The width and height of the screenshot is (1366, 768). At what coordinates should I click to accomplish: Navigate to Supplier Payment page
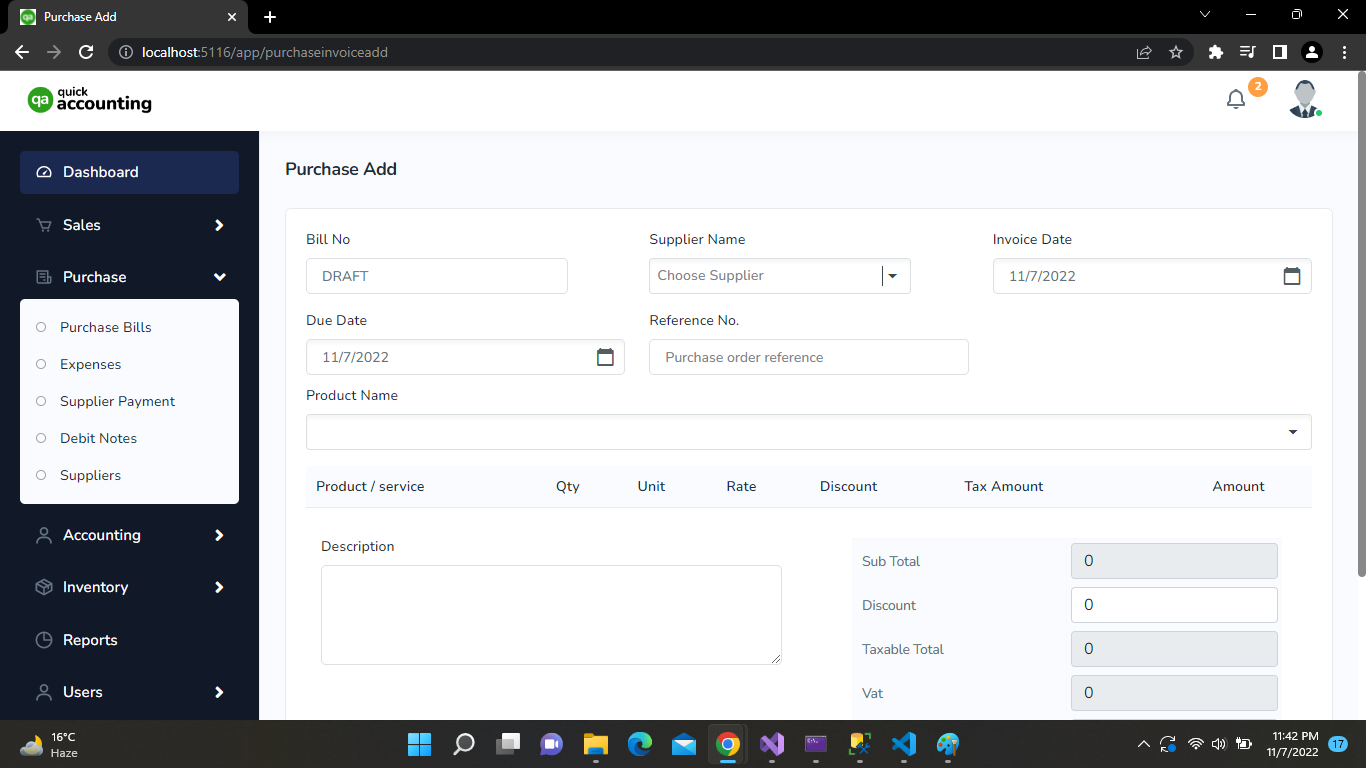point(117,401)
